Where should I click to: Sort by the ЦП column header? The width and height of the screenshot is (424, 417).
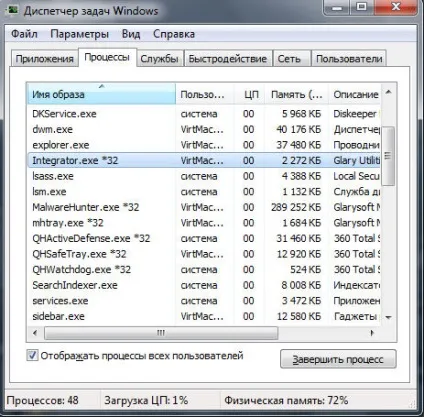[250, 94]
